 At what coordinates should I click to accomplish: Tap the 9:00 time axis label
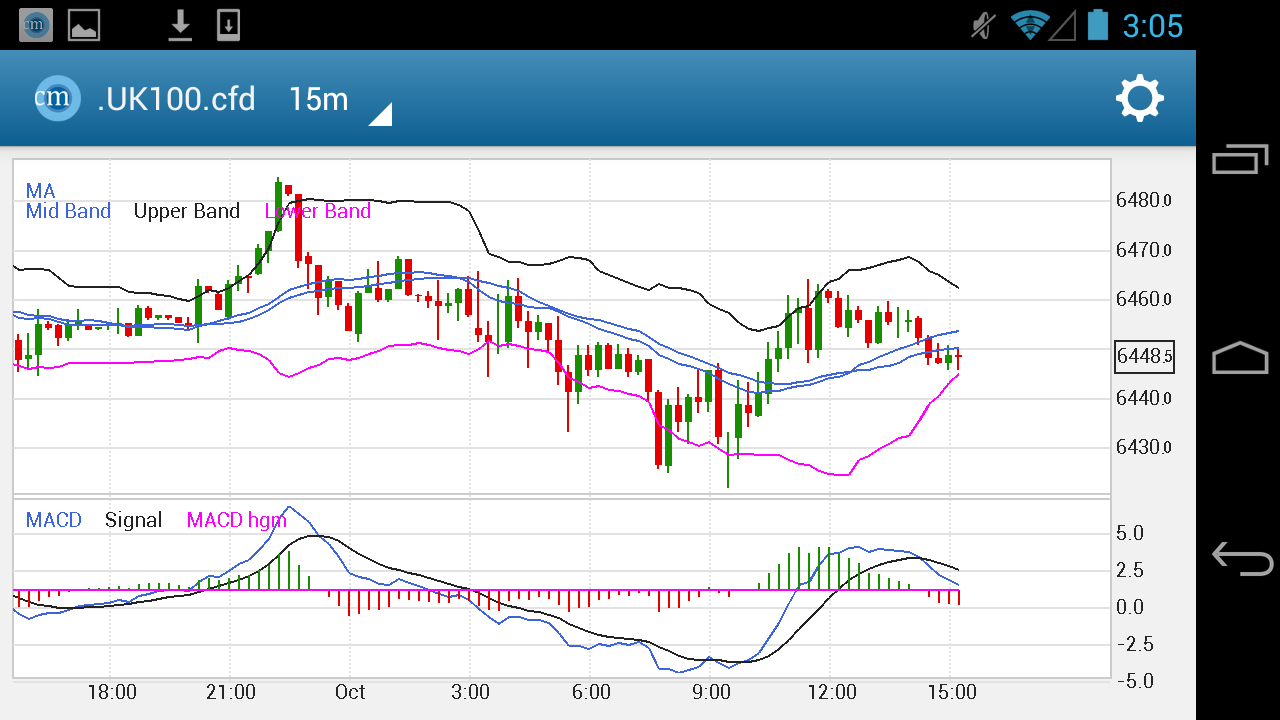point(711,692)
